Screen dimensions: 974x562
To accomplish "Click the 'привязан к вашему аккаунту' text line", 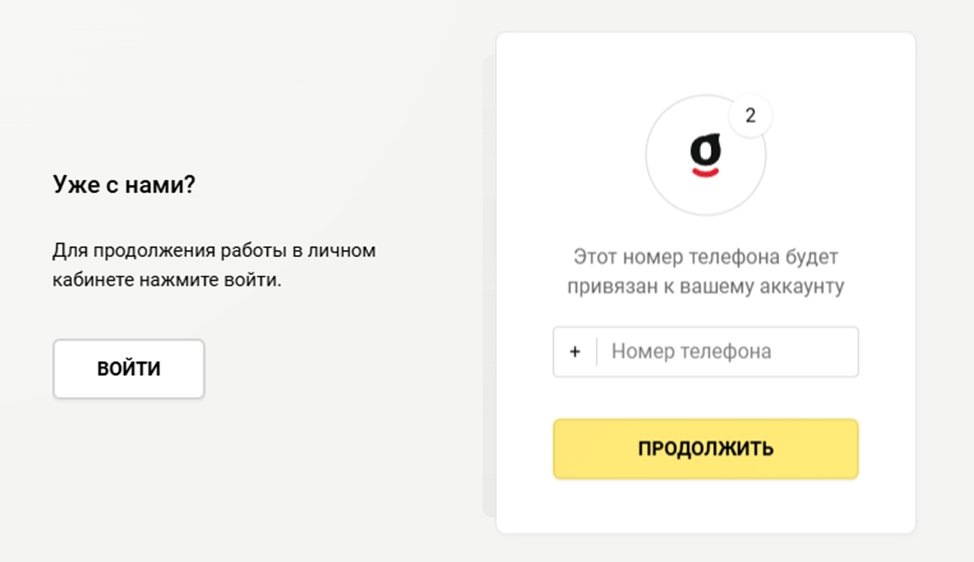I will (x=706, y=287).
